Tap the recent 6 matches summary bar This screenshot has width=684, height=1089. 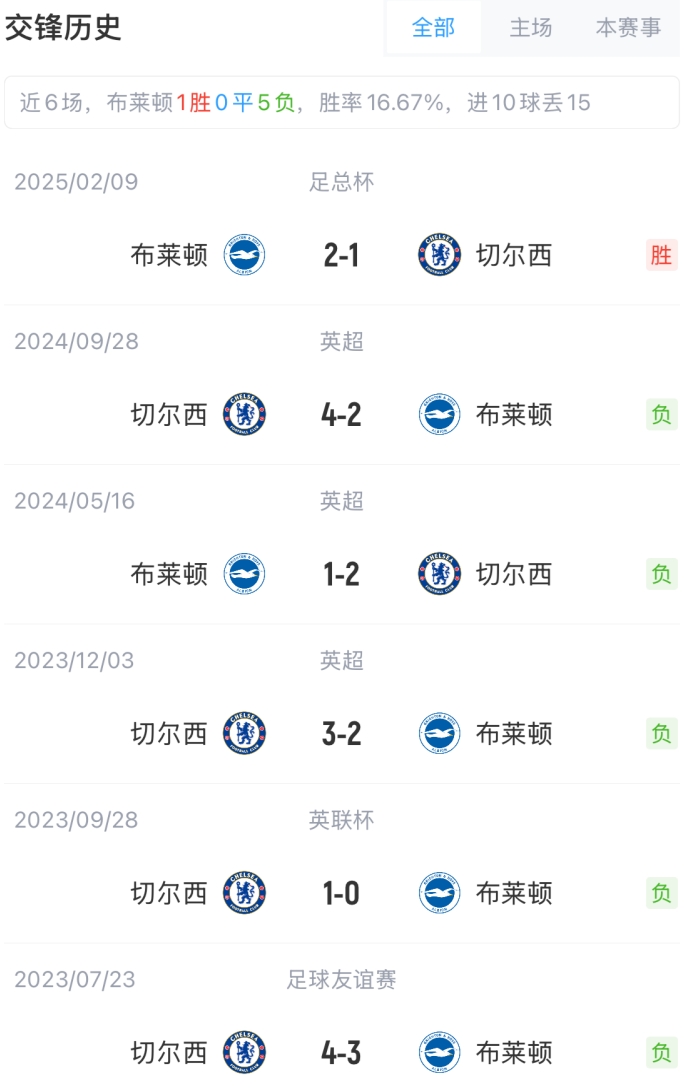click(x=342, y=103)
